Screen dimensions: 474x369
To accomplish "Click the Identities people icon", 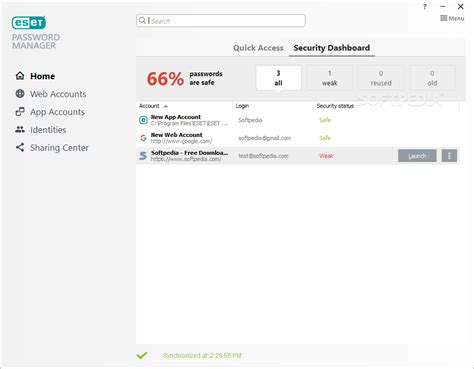I will pos(20,129).
